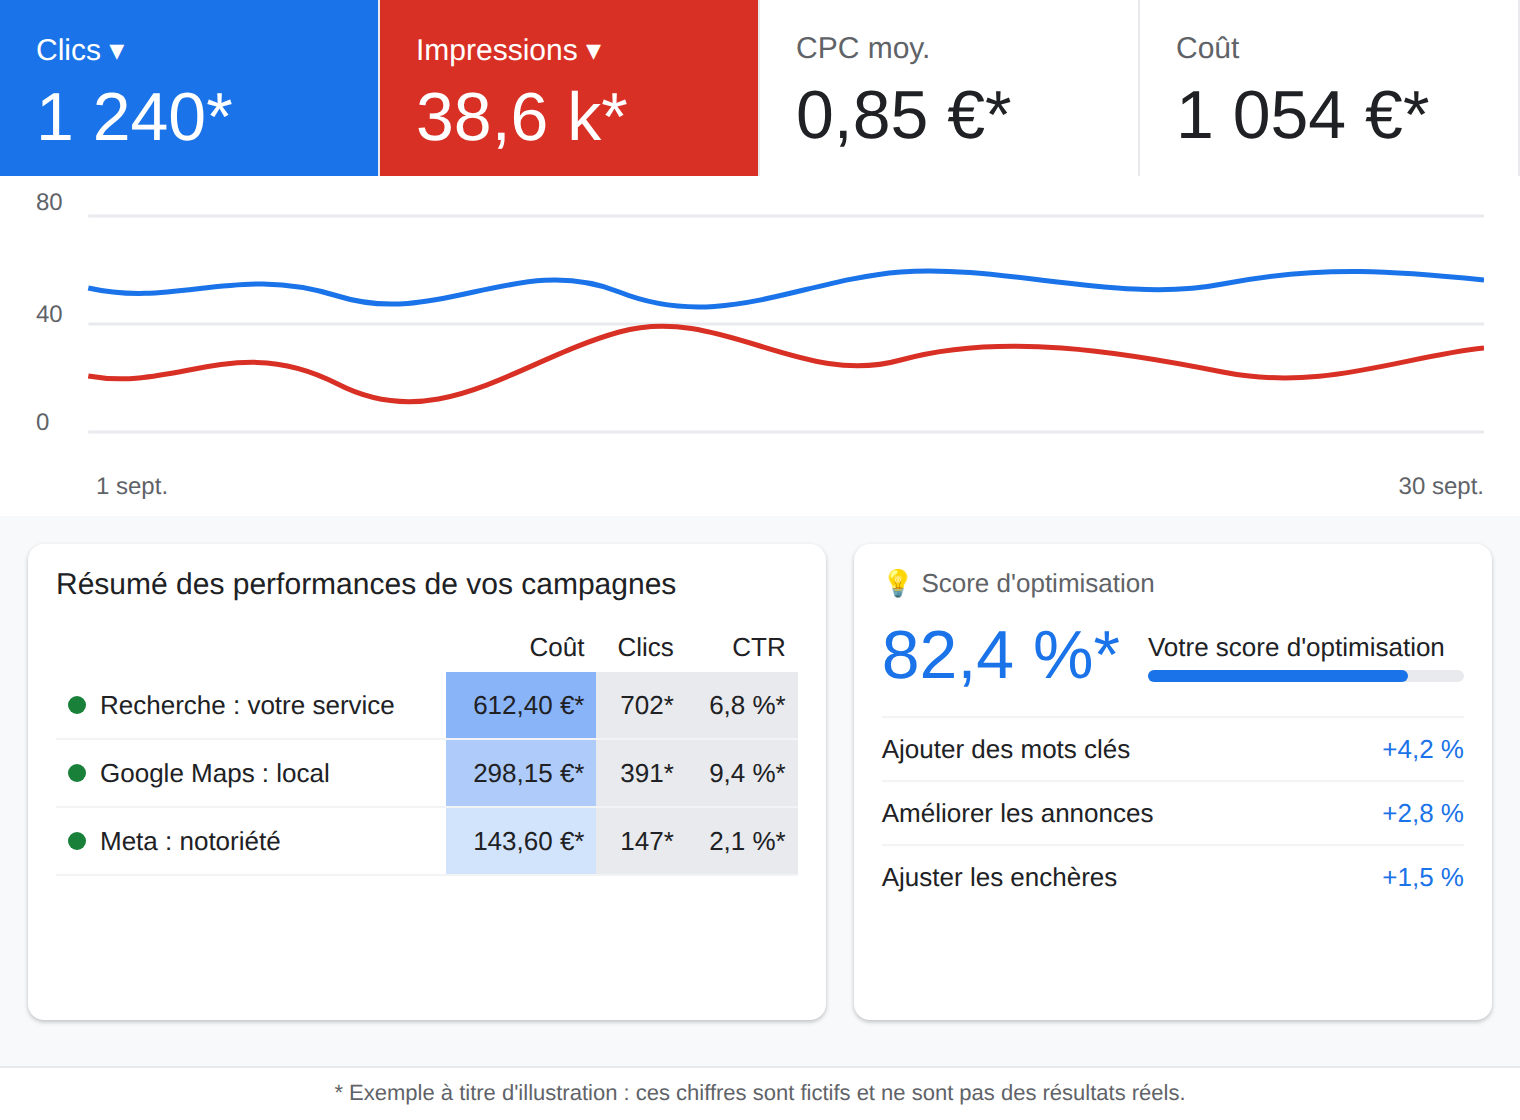Click the 30 sept. date label

(1440, 486)
